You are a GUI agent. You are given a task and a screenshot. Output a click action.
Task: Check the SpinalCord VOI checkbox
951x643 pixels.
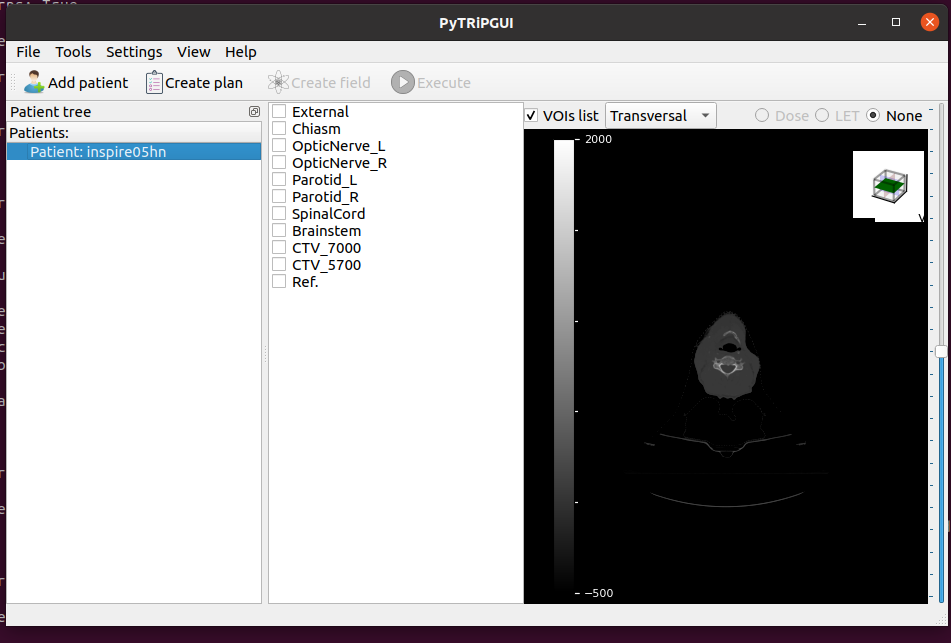tap(279, 213)
